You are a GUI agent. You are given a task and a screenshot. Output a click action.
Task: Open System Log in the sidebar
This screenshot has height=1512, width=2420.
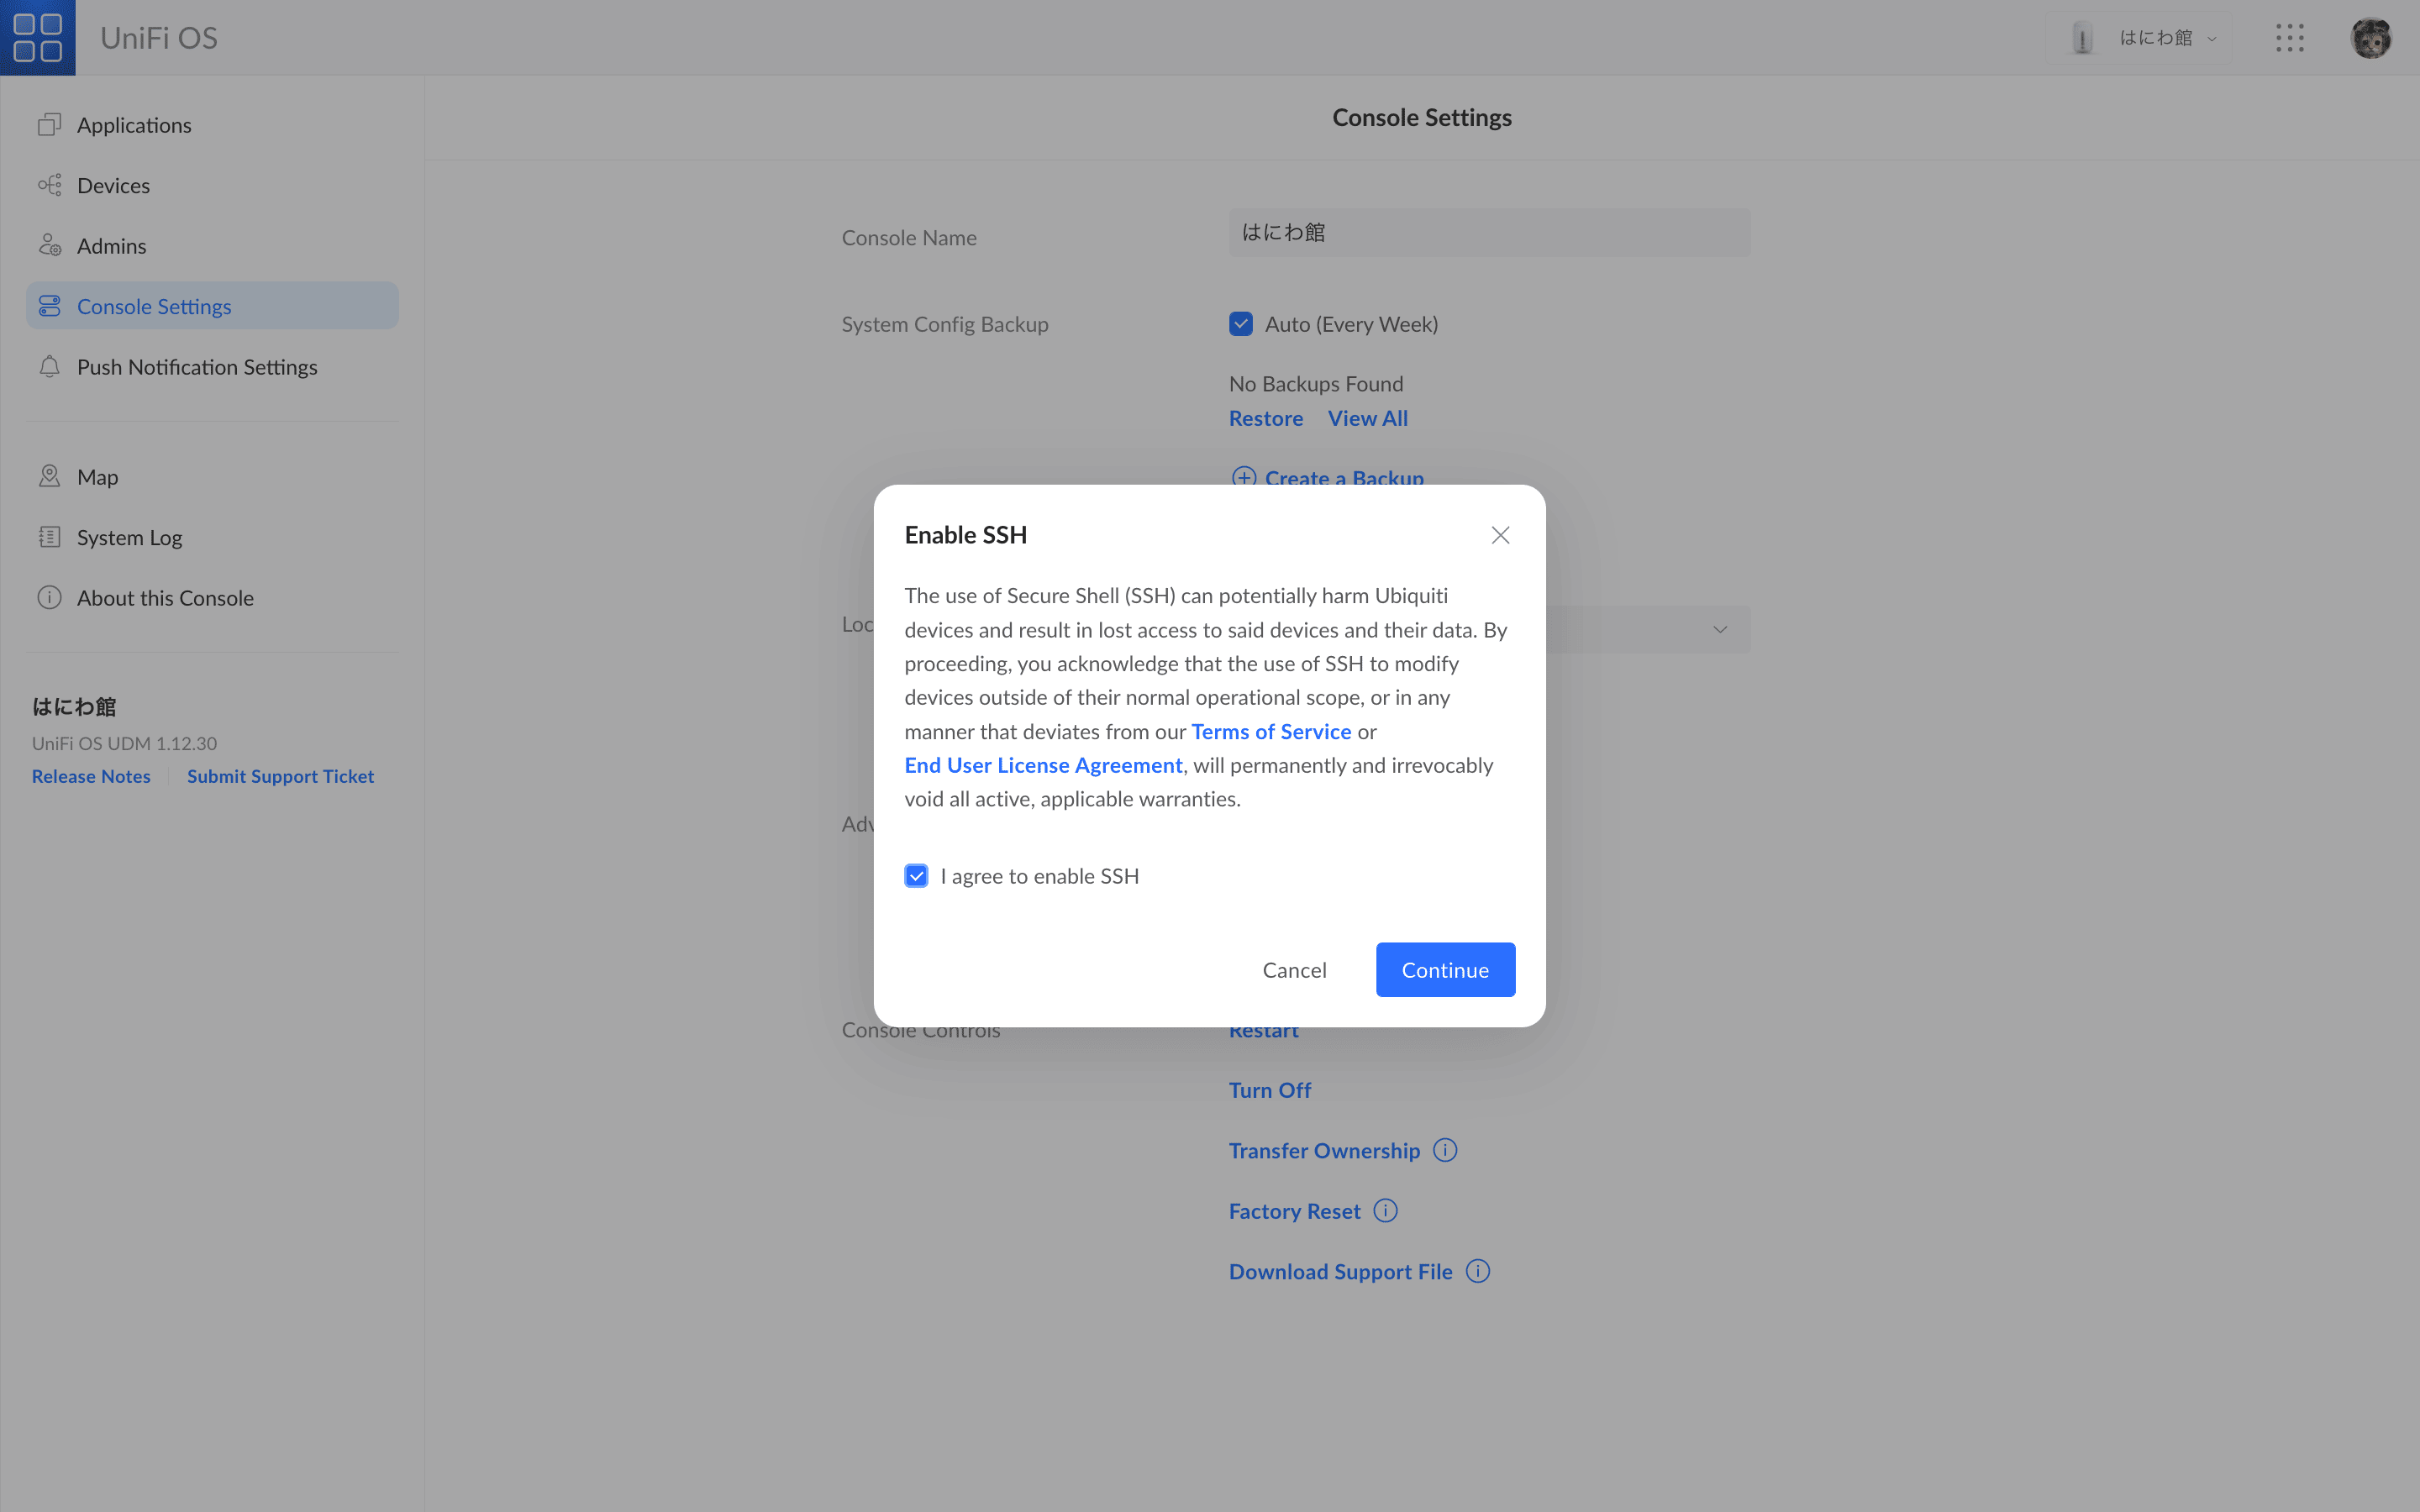pos(212,537)
